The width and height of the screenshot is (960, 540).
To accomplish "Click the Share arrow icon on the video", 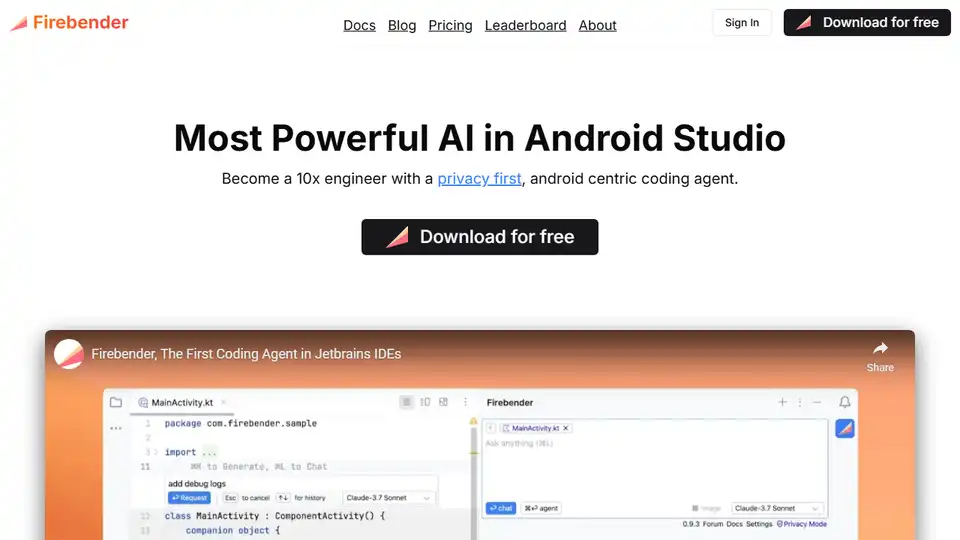I will click(880, 348).
